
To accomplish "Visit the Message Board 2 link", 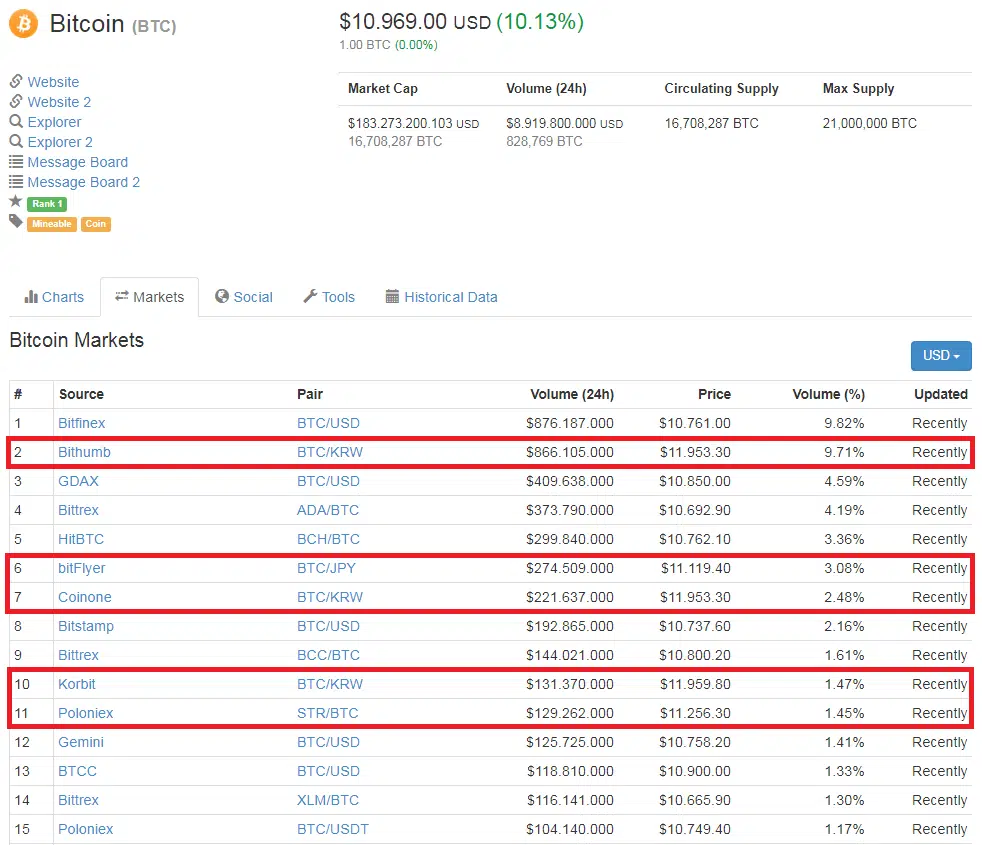I will [84, 182].
